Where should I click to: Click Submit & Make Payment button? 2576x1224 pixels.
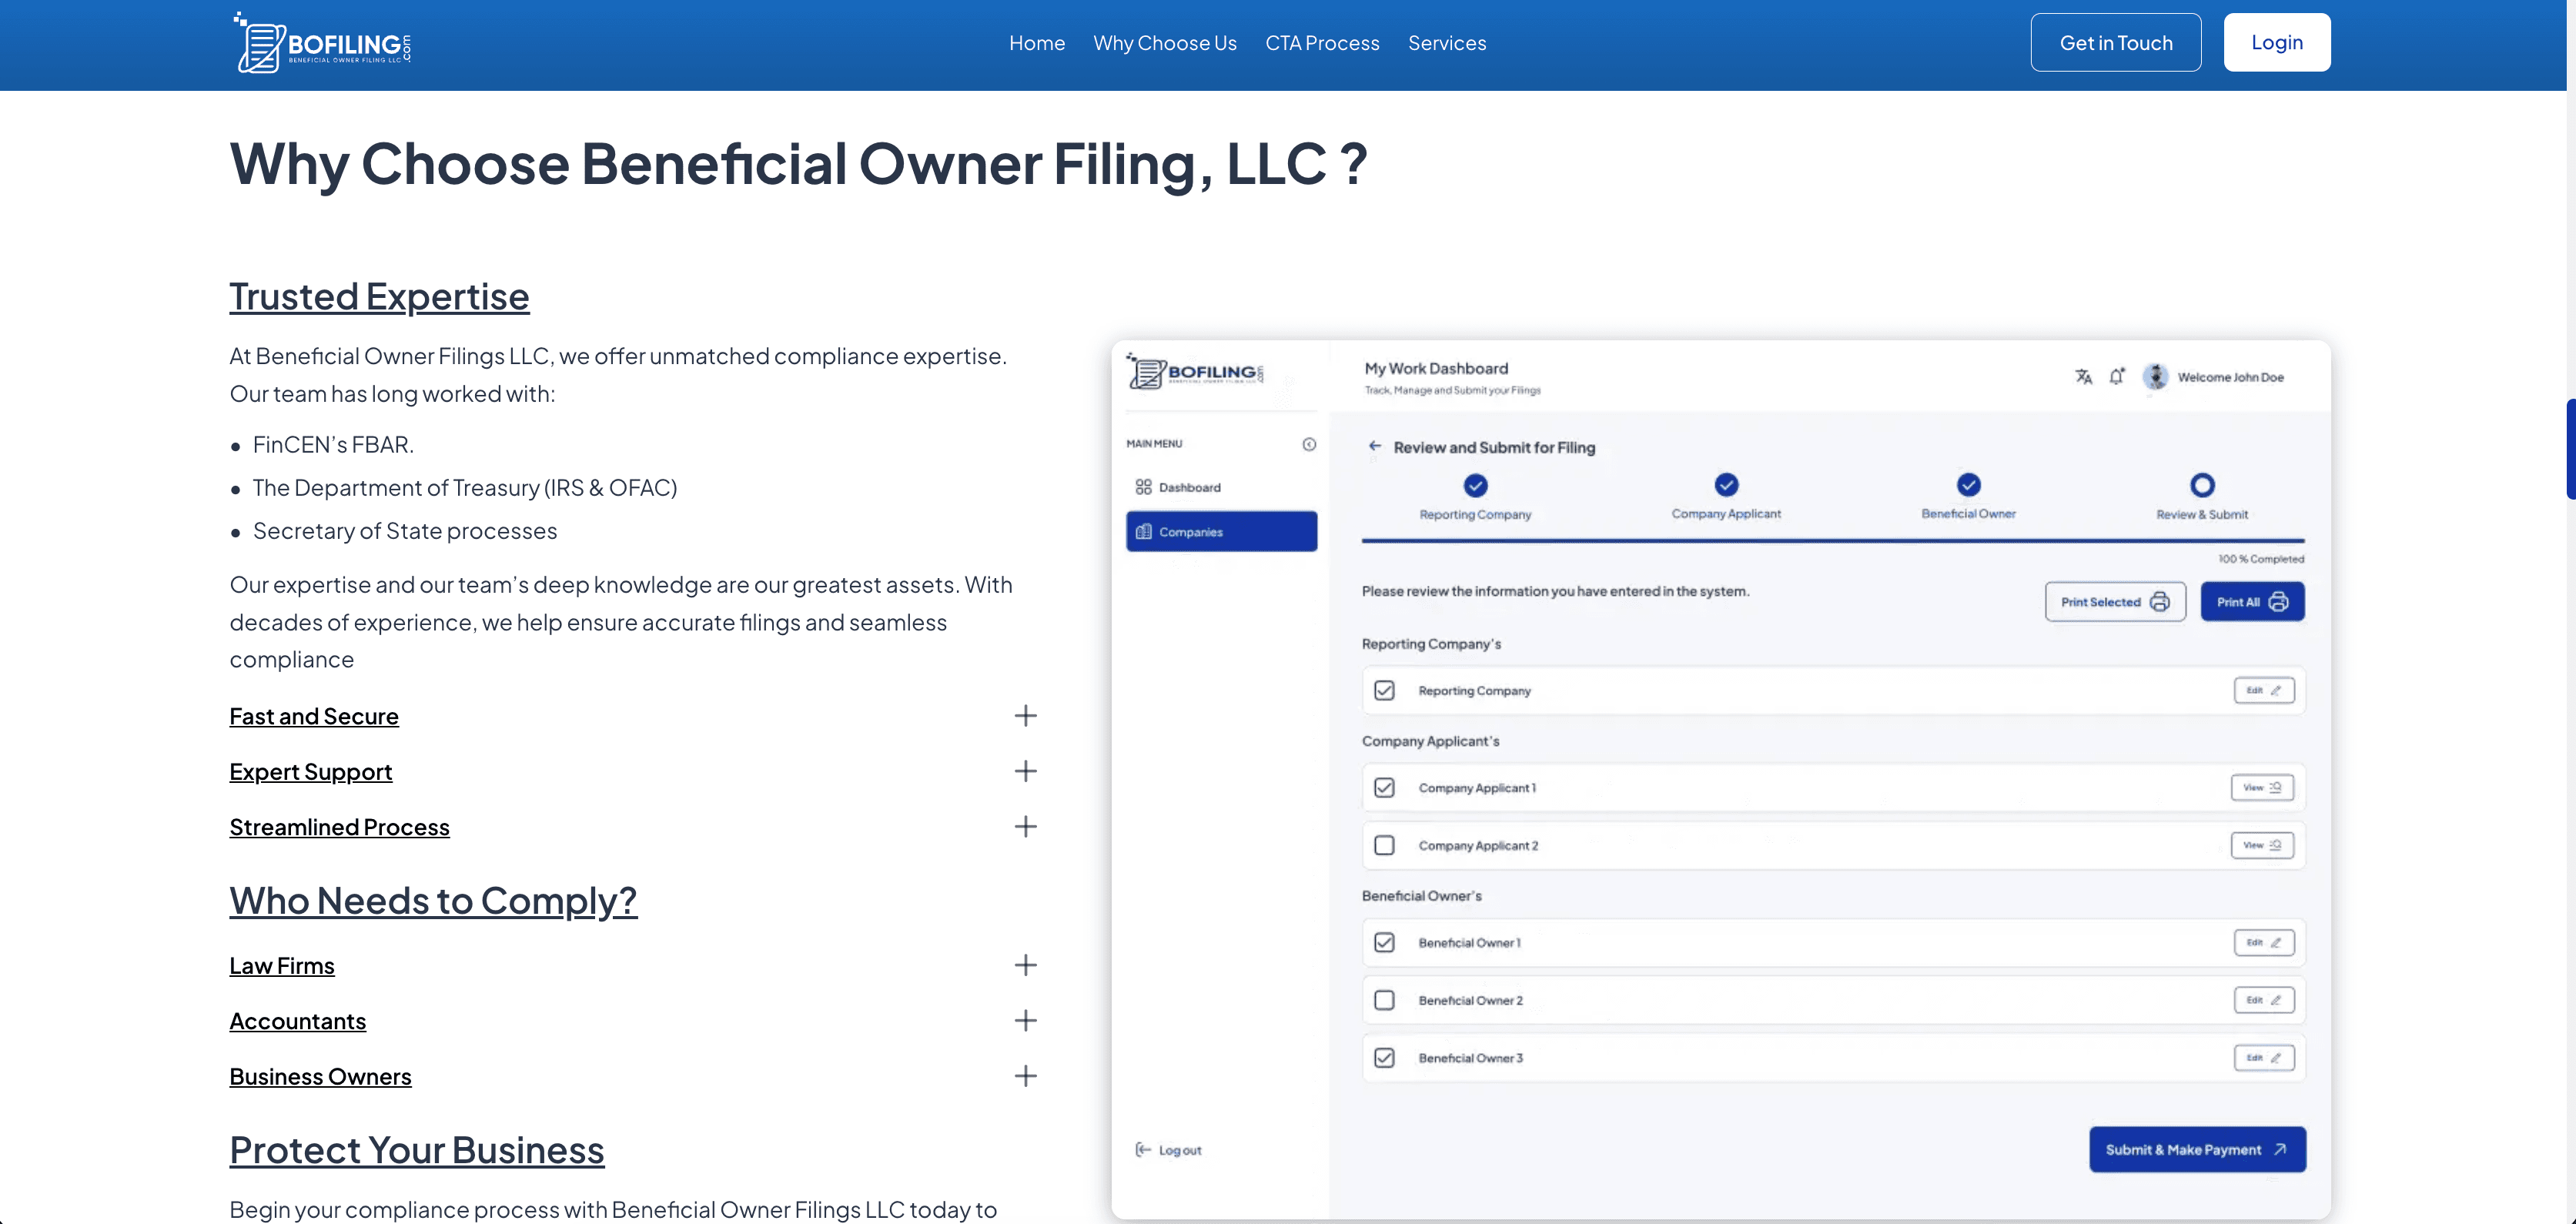(2197, 1150)
